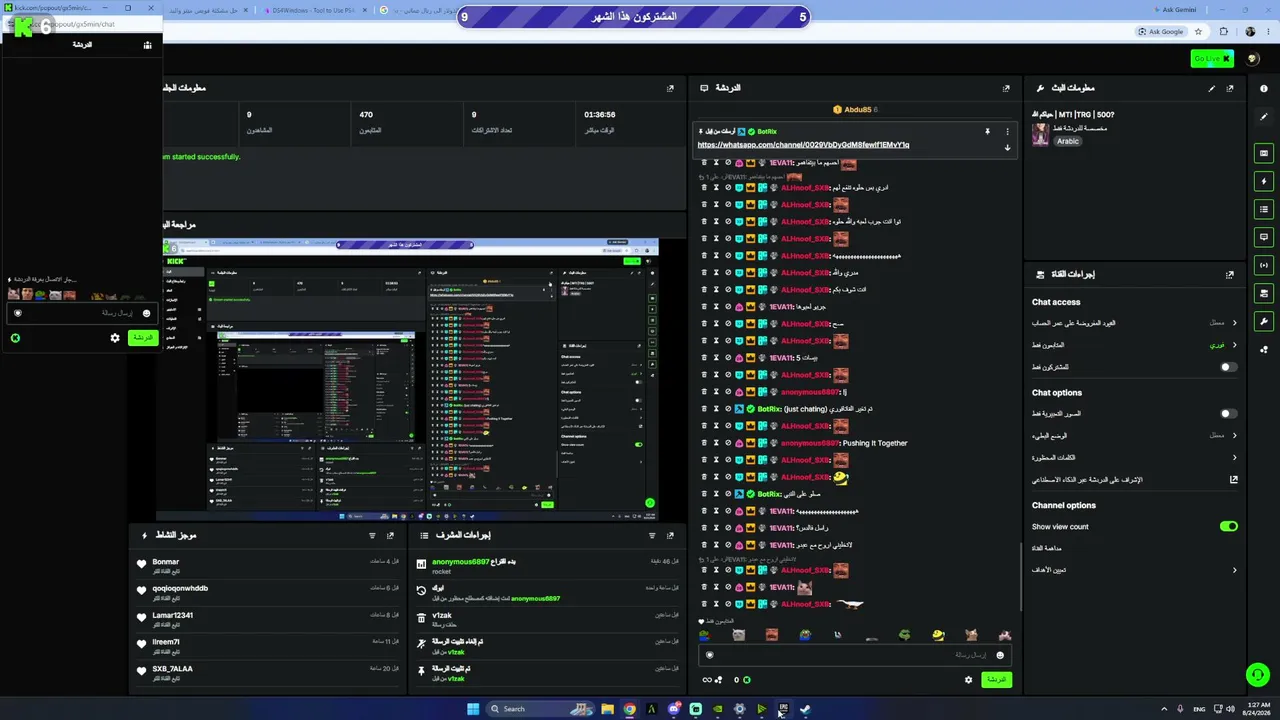Screen dimensions: 1280x720
Task: Open Steam from the Windows taskbar
Action: point(805,709)
